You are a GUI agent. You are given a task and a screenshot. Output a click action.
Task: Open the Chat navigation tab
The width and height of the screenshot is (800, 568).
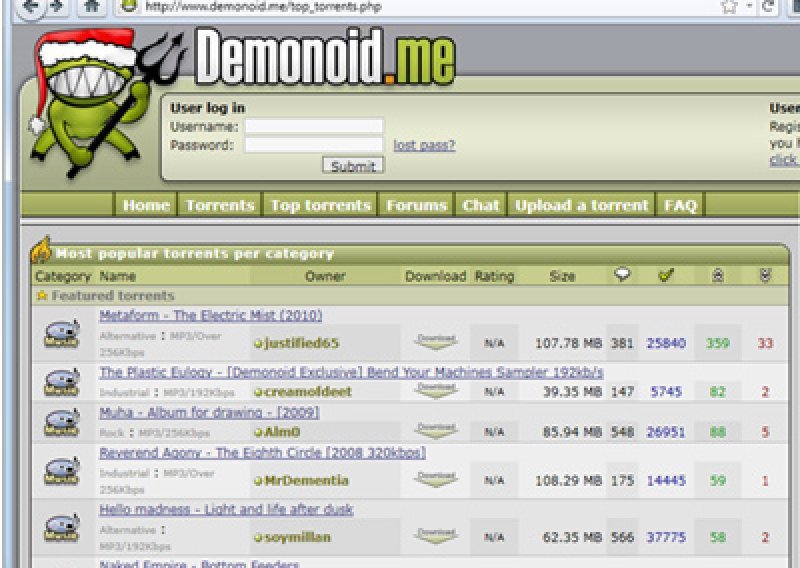(481, 205)
